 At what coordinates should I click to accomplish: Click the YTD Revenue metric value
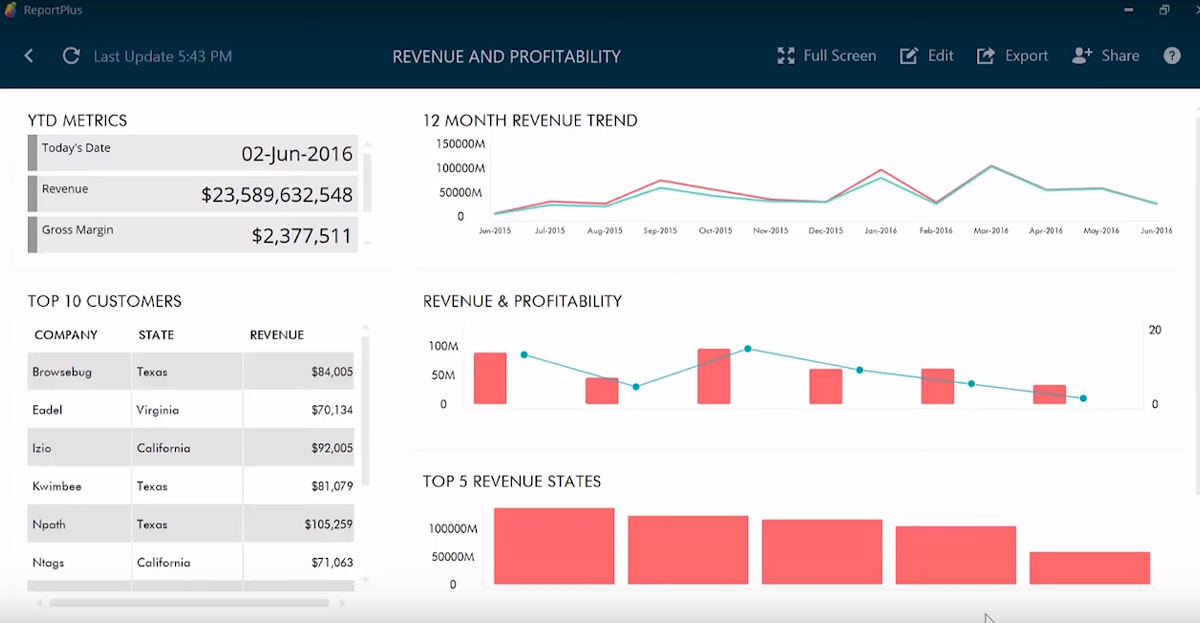[x=277, y=195]
